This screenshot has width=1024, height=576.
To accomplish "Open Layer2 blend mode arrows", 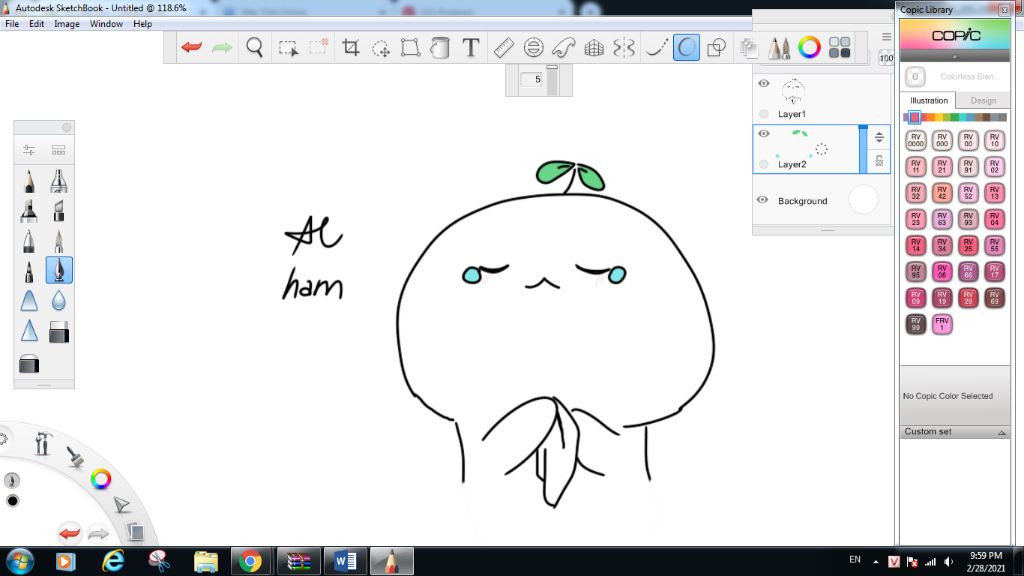I will 879,137.
